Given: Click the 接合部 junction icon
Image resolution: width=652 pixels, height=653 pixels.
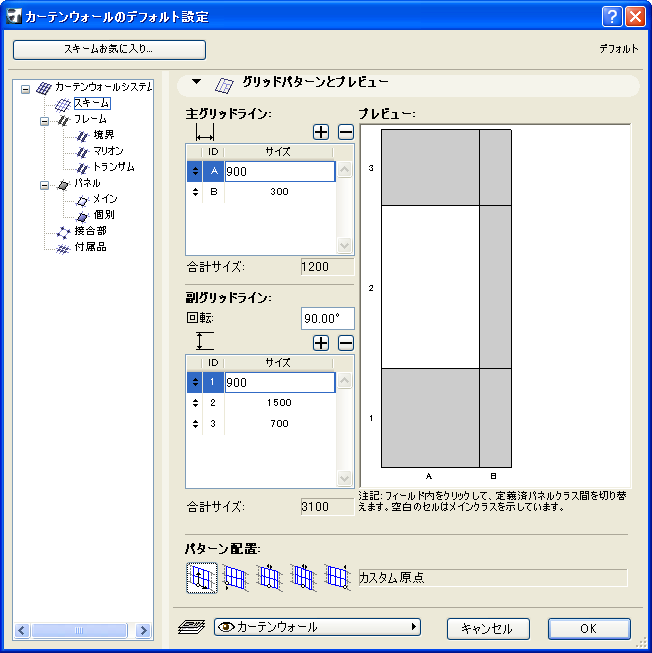Looking at the screenshot, I should [x=63, y=233].
